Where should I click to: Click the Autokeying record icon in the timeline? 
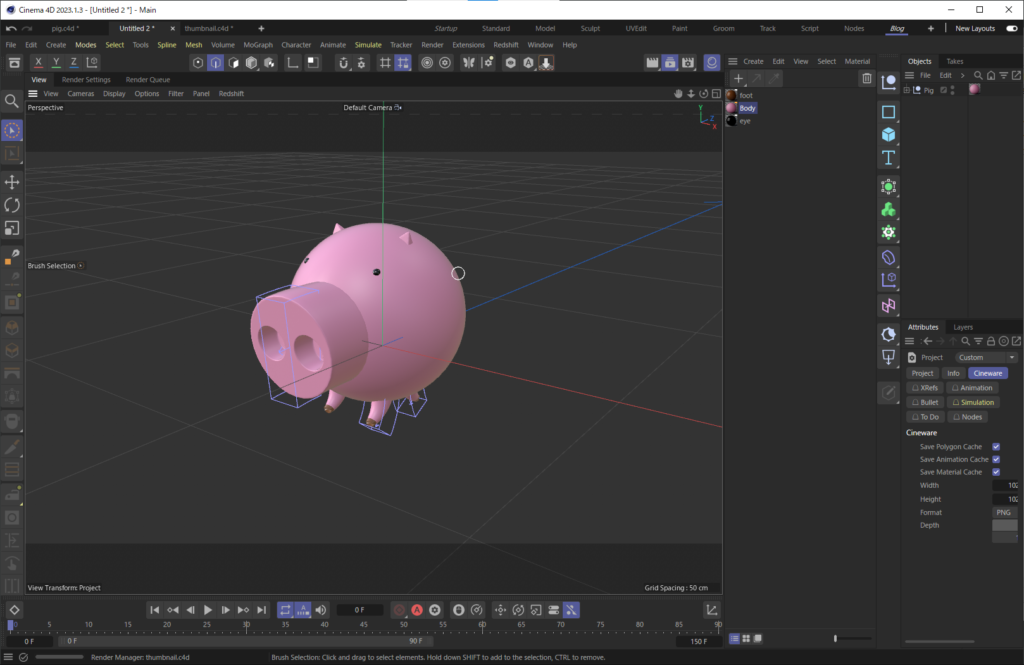(417, 610)
